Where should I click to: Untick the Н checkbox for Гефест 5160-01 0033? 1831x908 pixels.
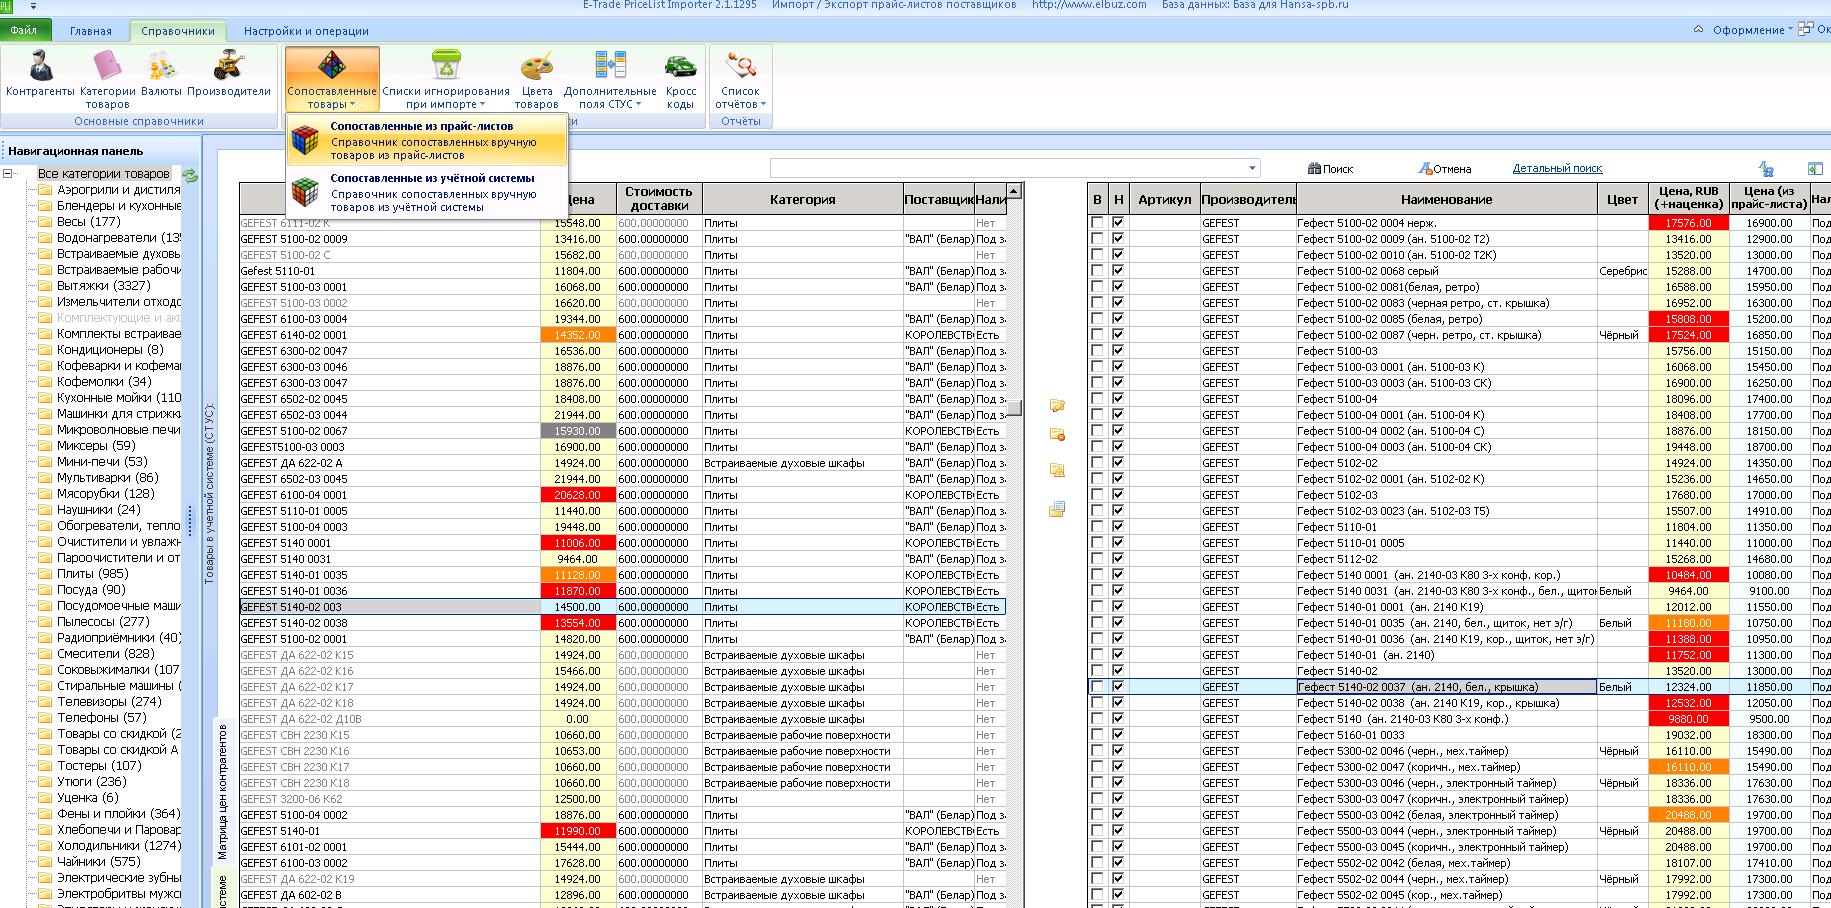[x=1118, y=735]
